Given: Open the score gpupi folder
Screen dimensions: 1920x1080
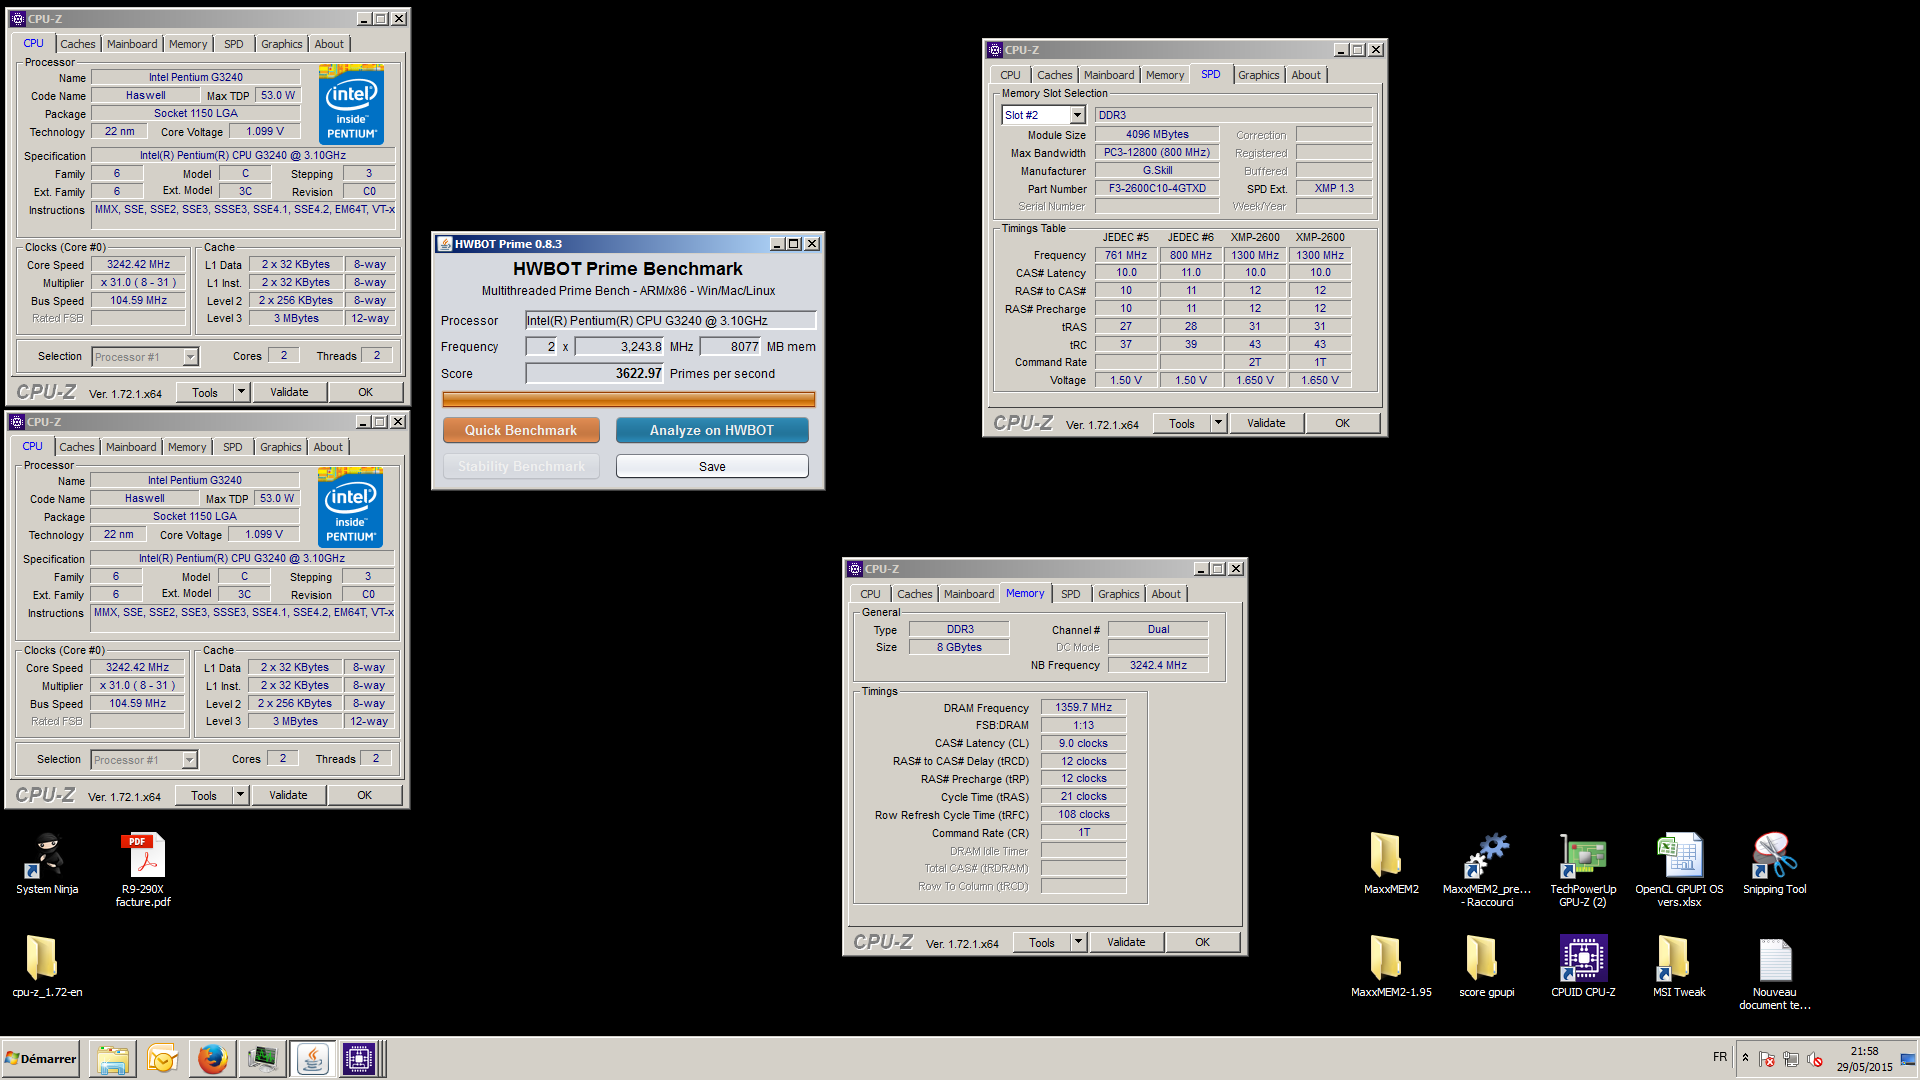Looking at the screenshot, I should (x=1487, y=966).
